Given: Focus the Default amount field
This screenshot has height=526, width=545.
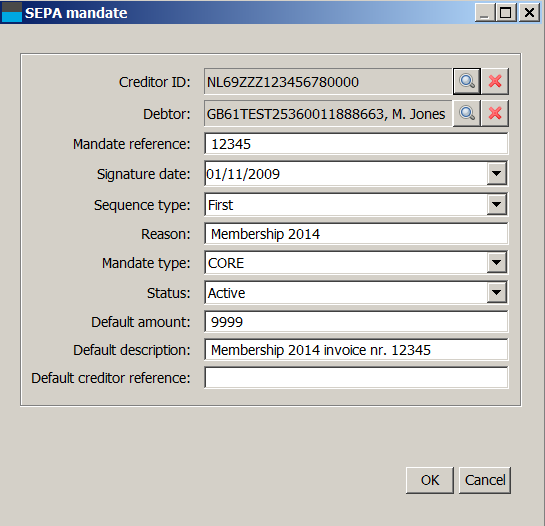Looking at the screenshot, I should click(356, 322).
